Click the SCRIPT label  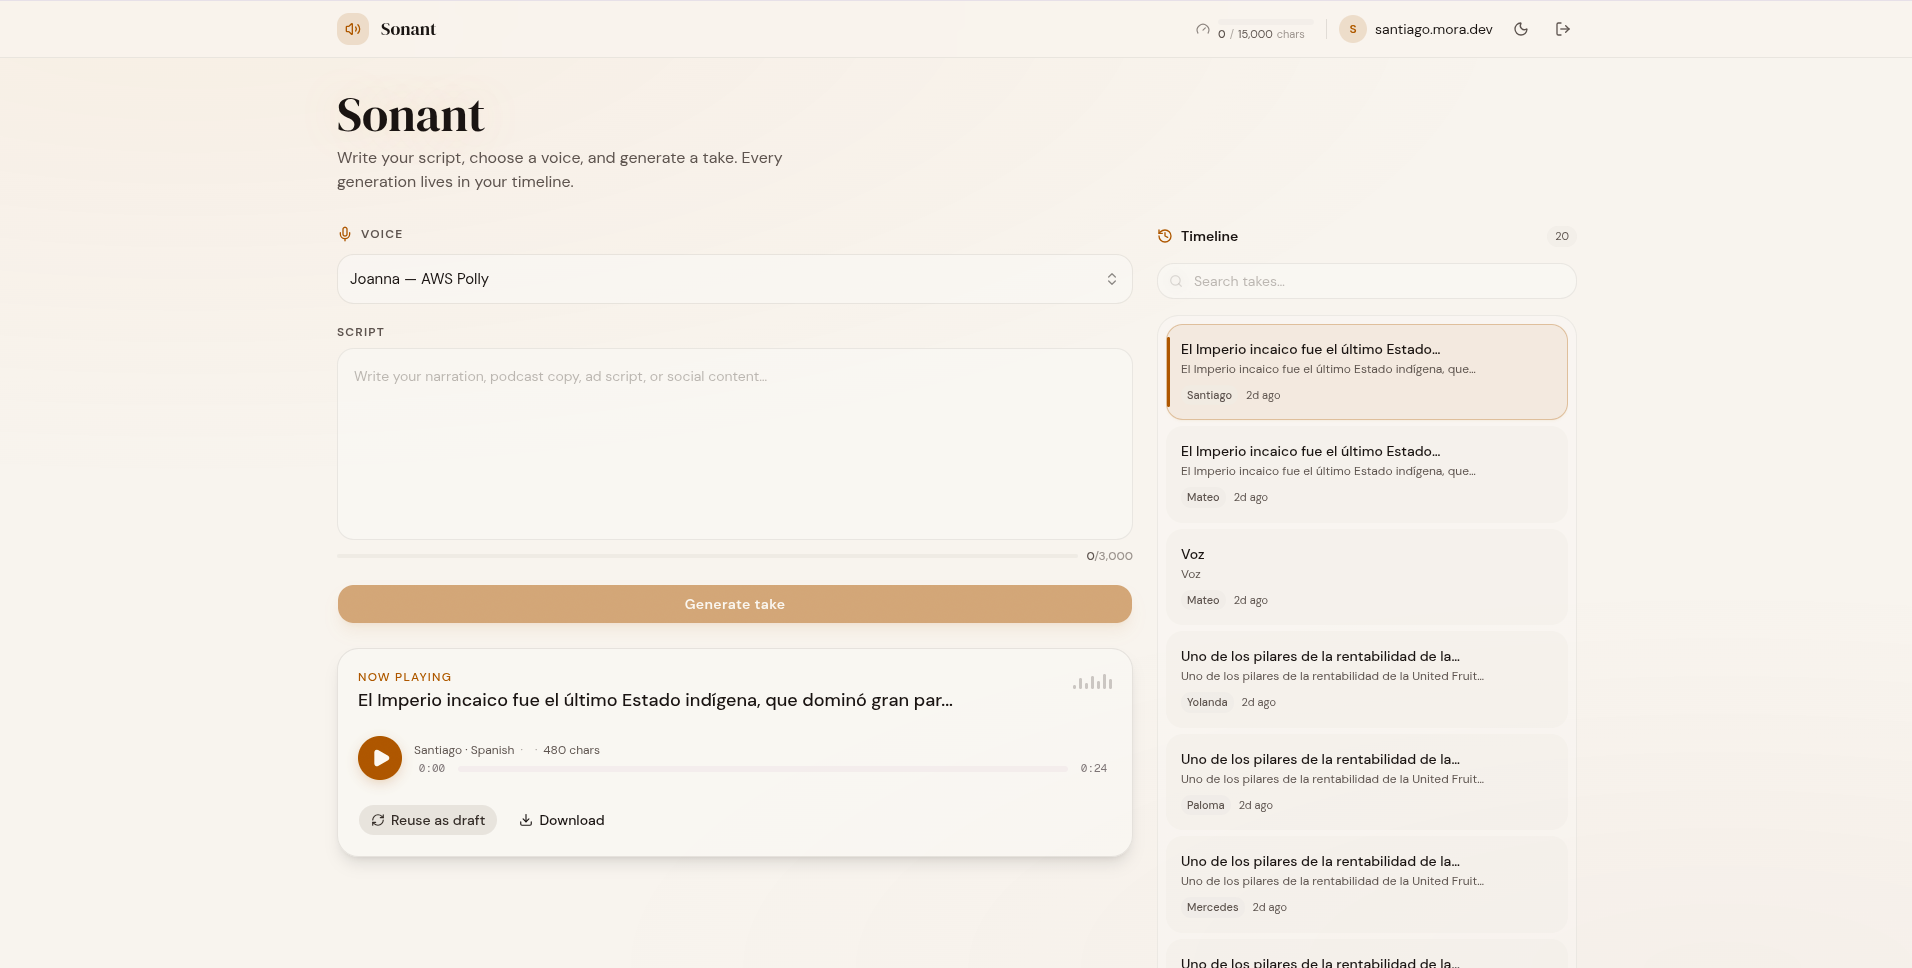360,332
